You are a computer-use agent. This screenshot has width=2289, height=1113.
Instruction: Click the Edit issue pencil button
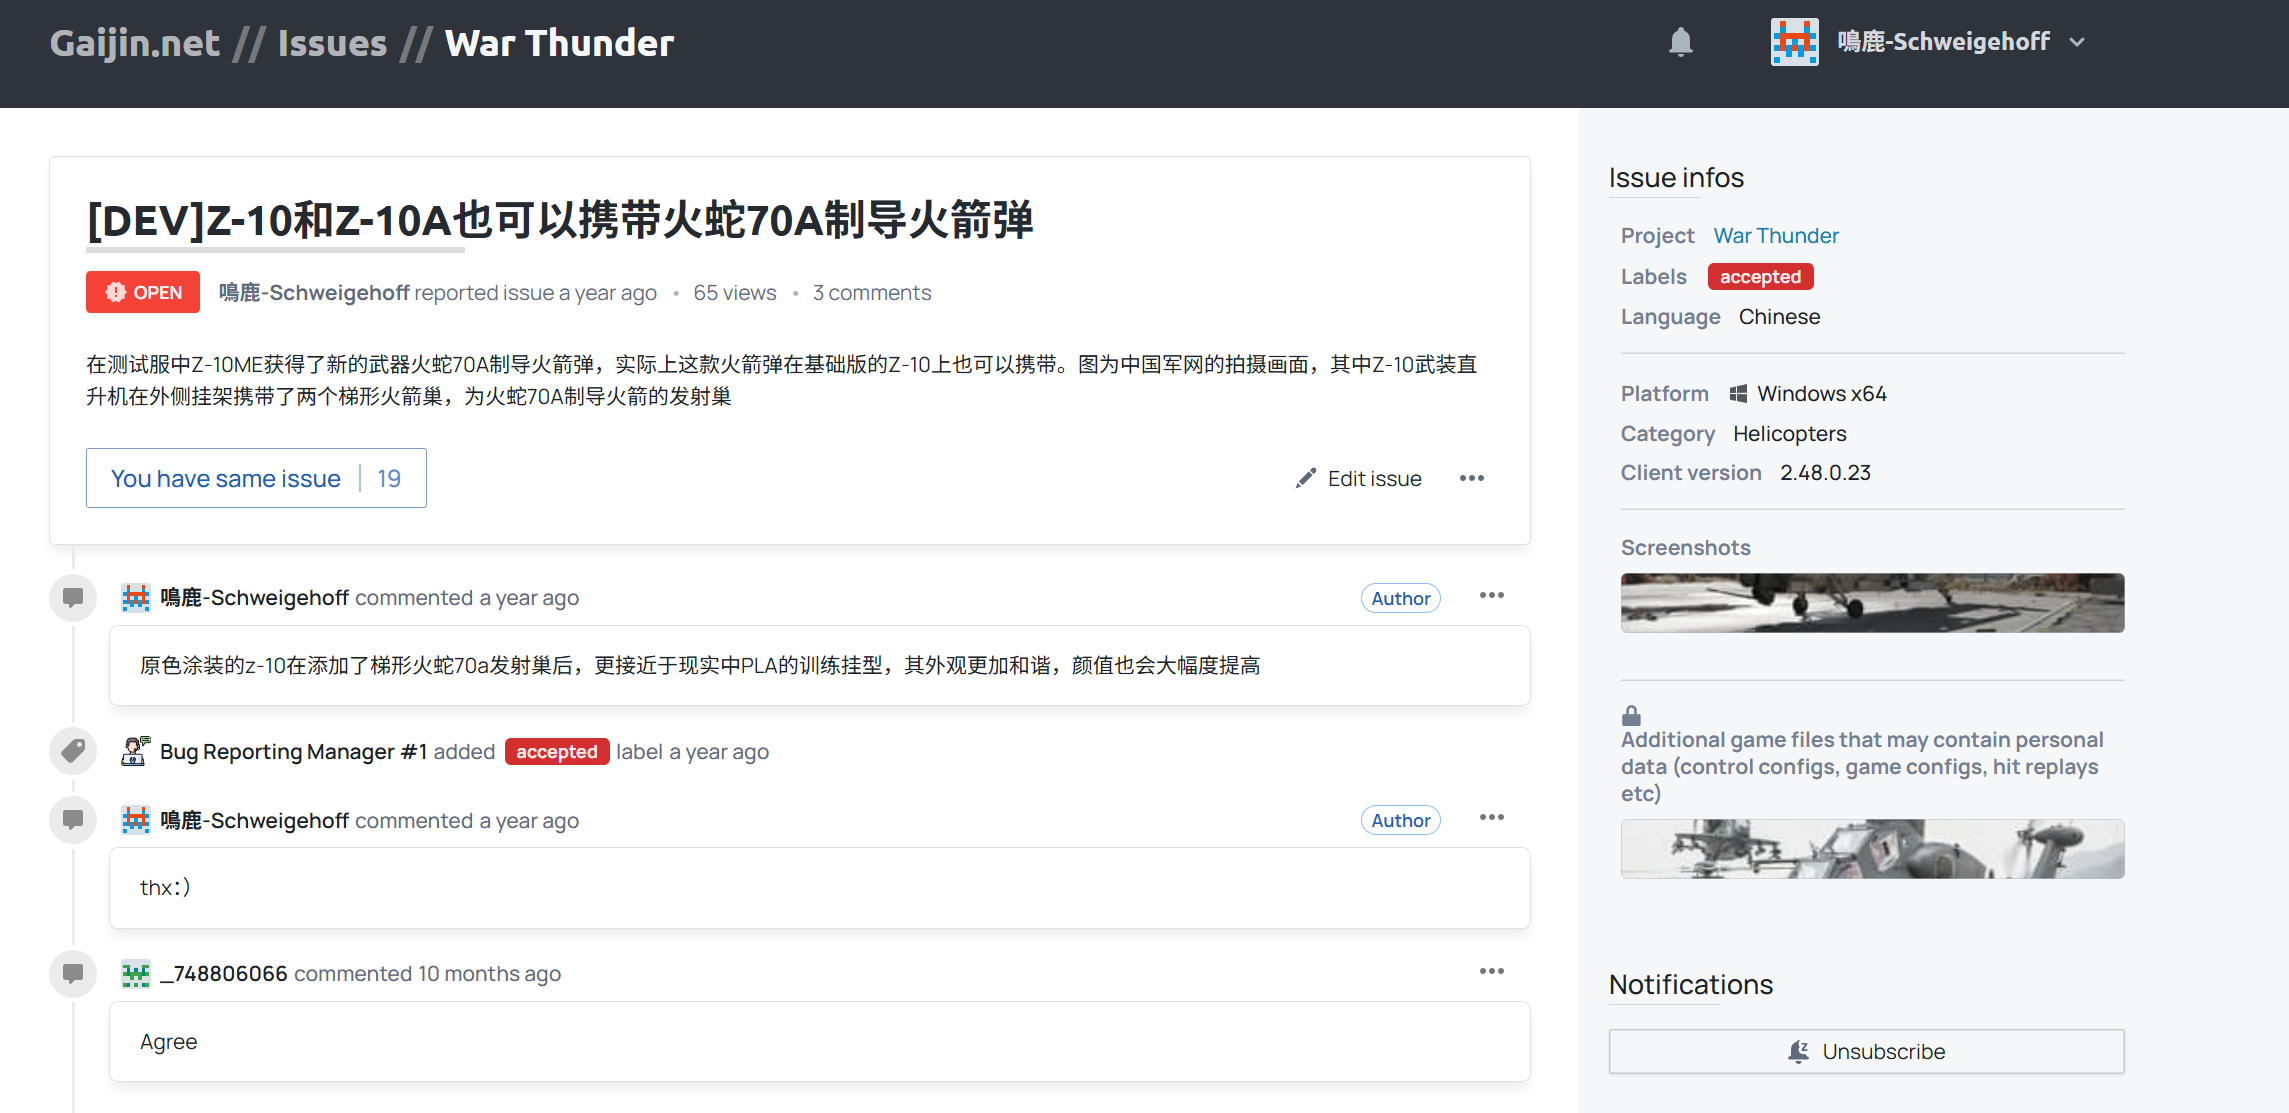coord(1358,478)
